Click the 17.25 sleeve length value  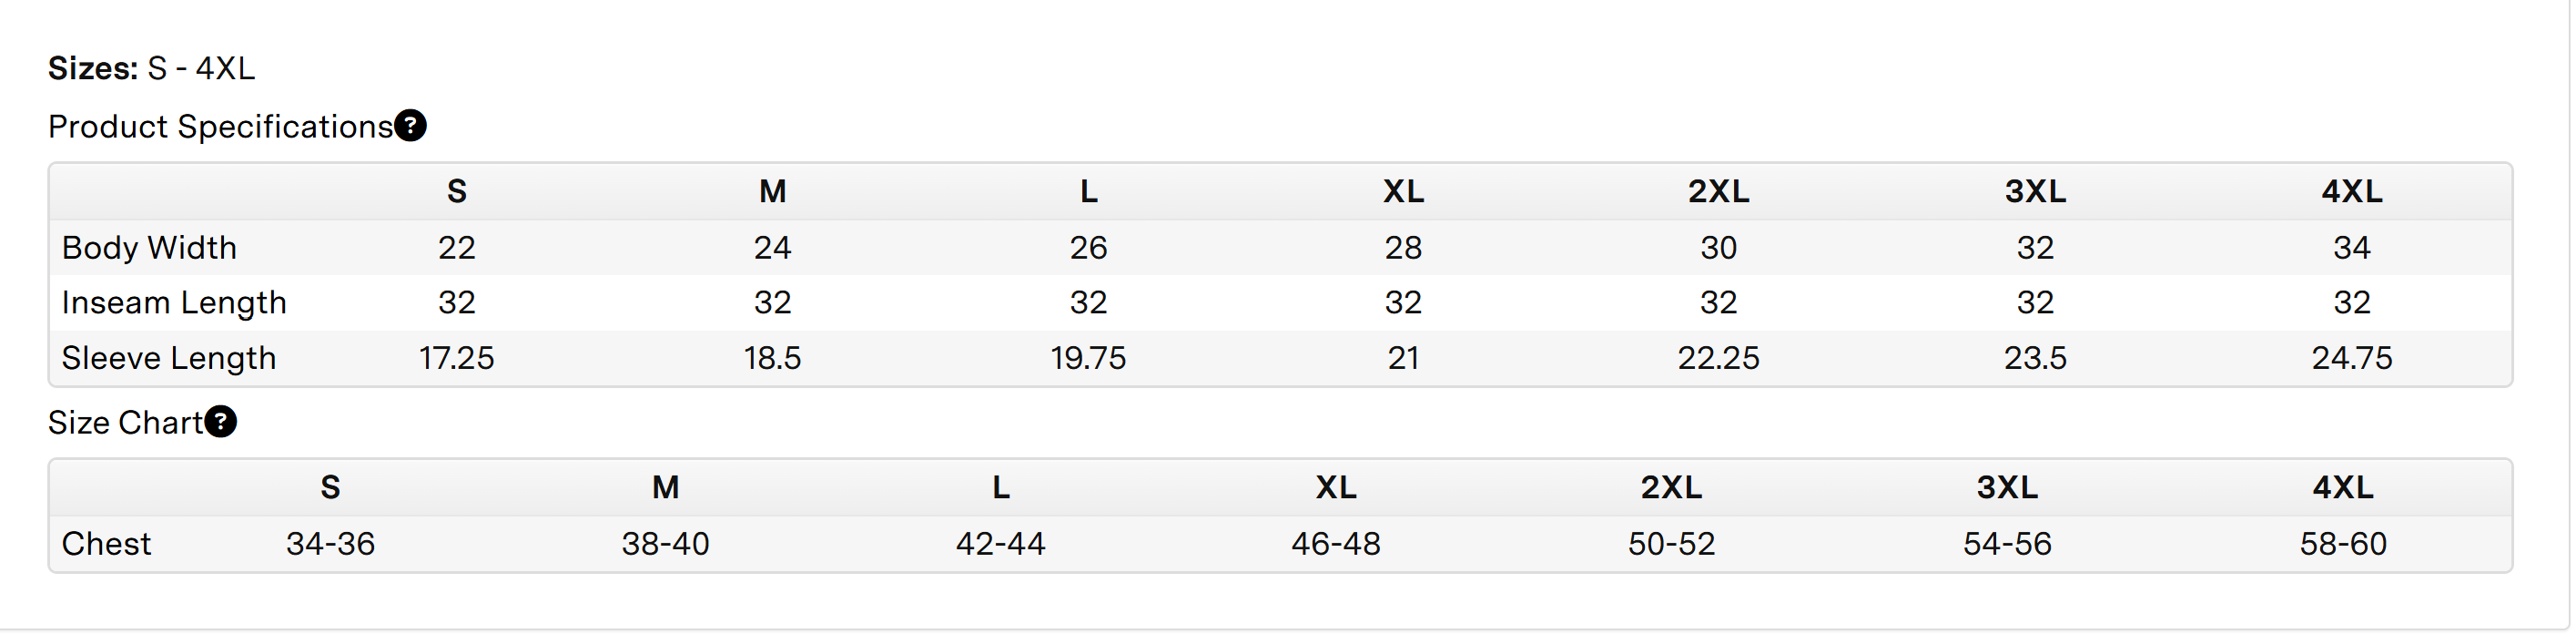tap(456, 358)
